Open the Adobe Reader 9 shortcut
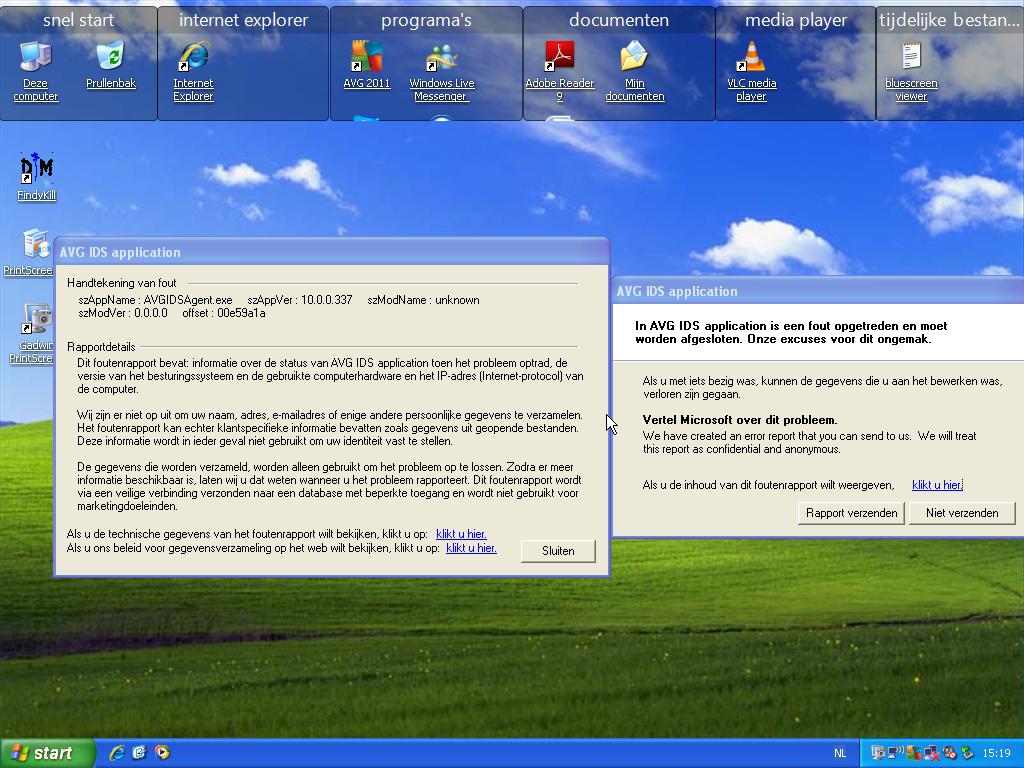This screenshot has width=1024, height=768. pos(560,71)
